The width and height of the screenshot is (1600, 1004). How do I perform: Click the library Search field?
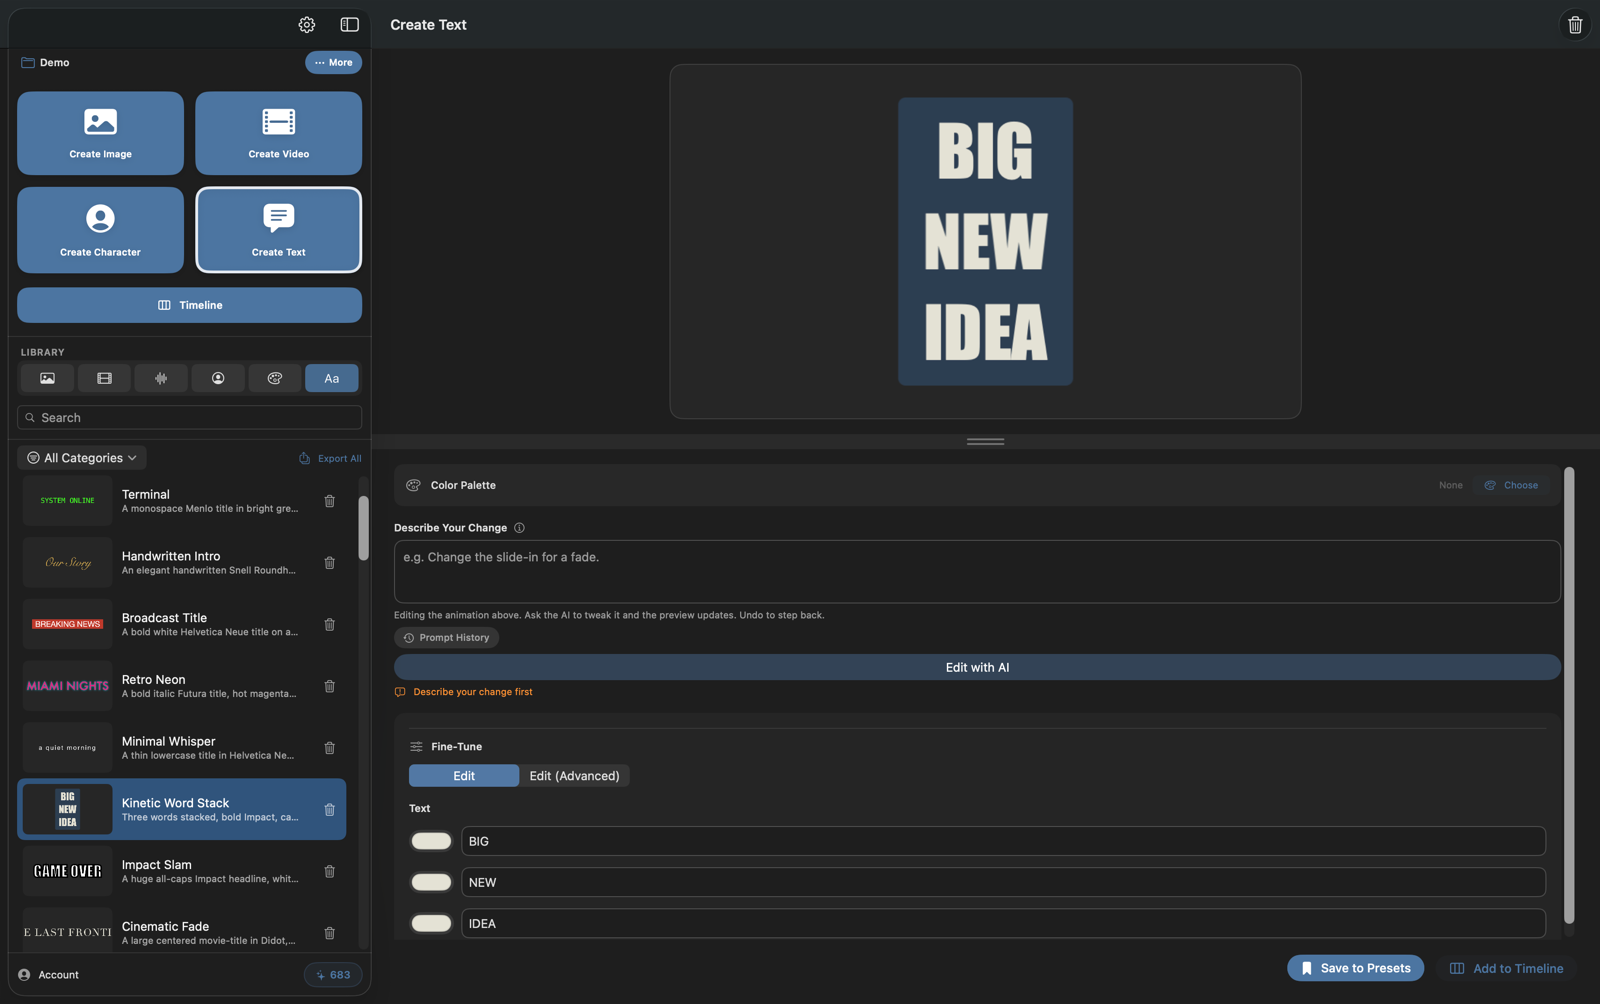(190, 418)
